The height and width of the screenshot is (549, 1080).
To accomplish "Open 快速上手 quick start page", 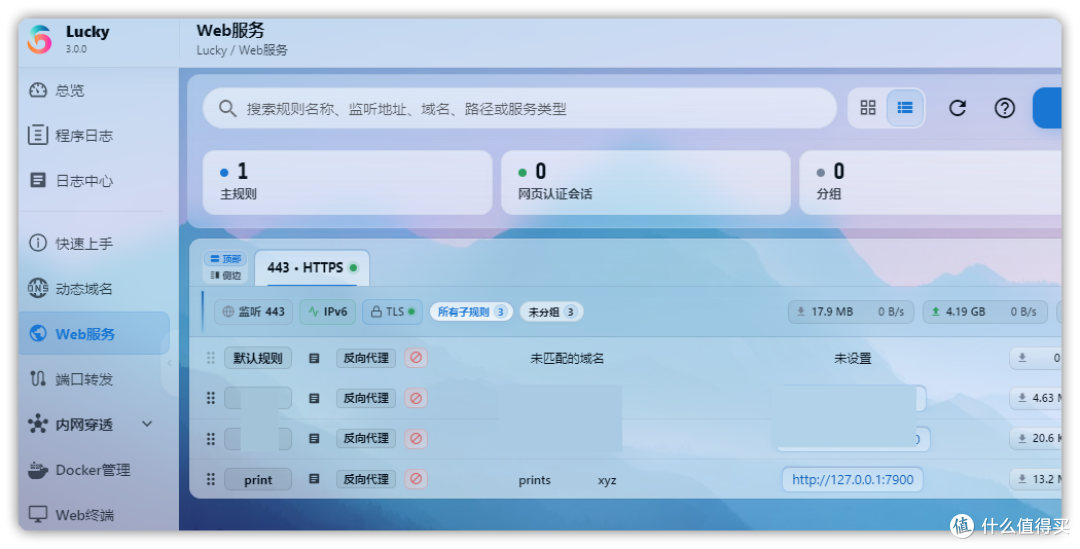I will coord(70,243).
